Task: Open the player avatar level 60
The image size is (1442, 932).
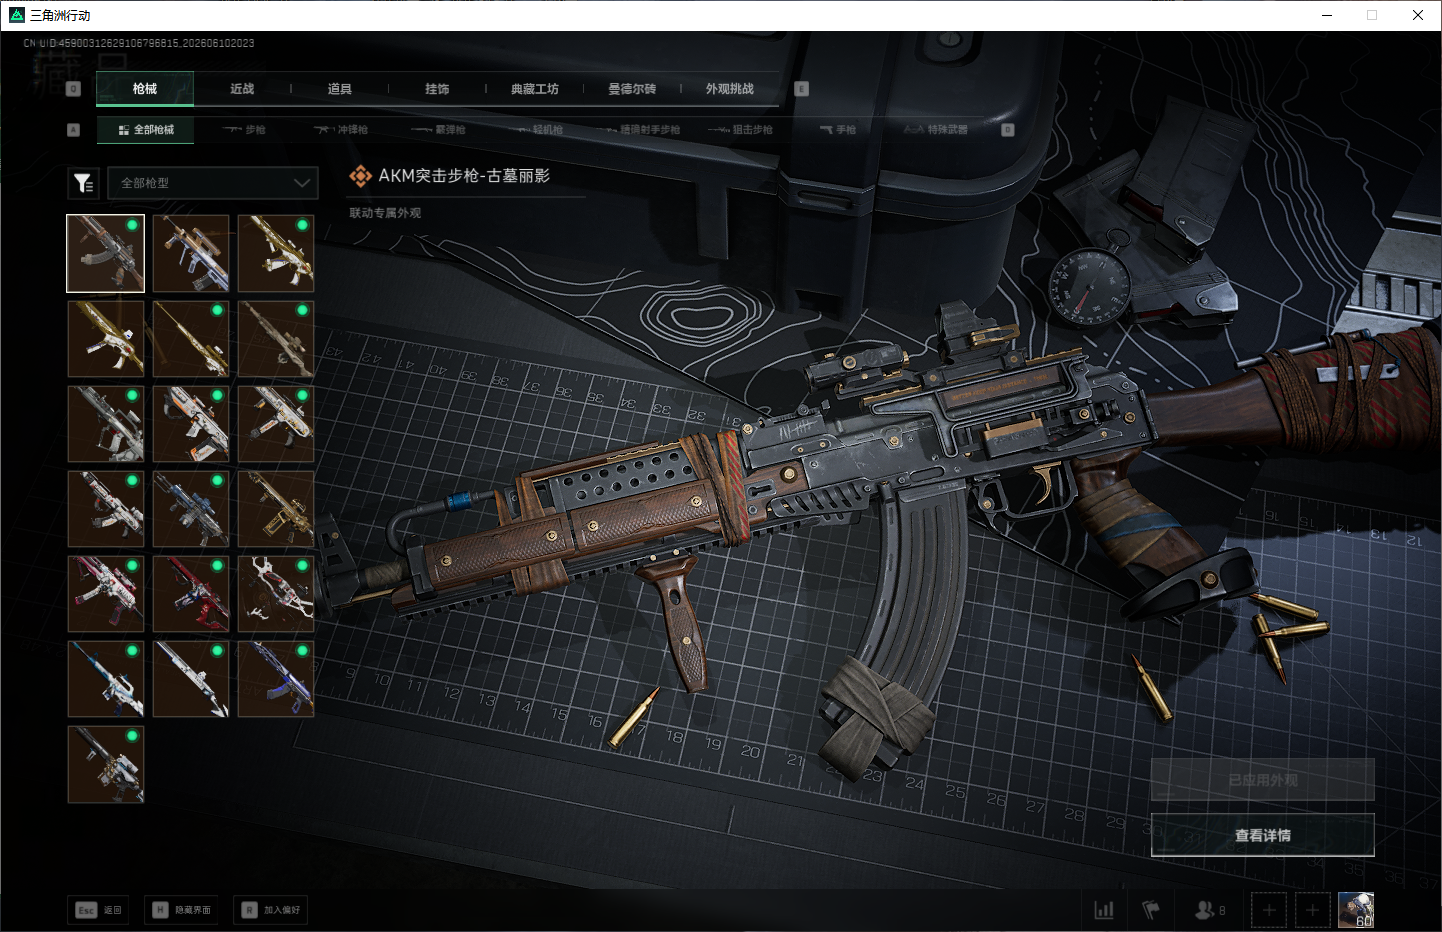Action: click(1356, 910)
